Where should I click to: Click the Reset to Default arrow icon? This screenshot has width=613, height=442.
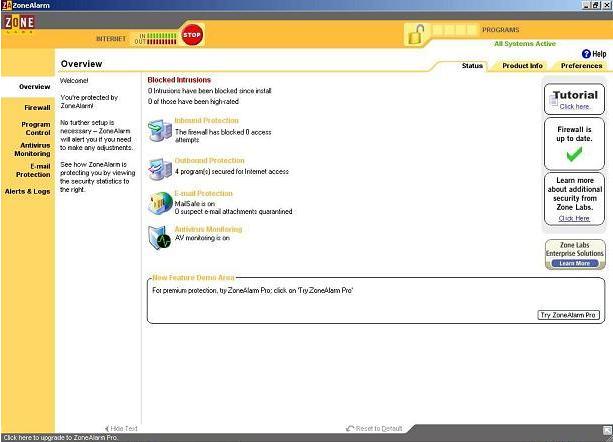pyautogui.click(x=350, y=429)
